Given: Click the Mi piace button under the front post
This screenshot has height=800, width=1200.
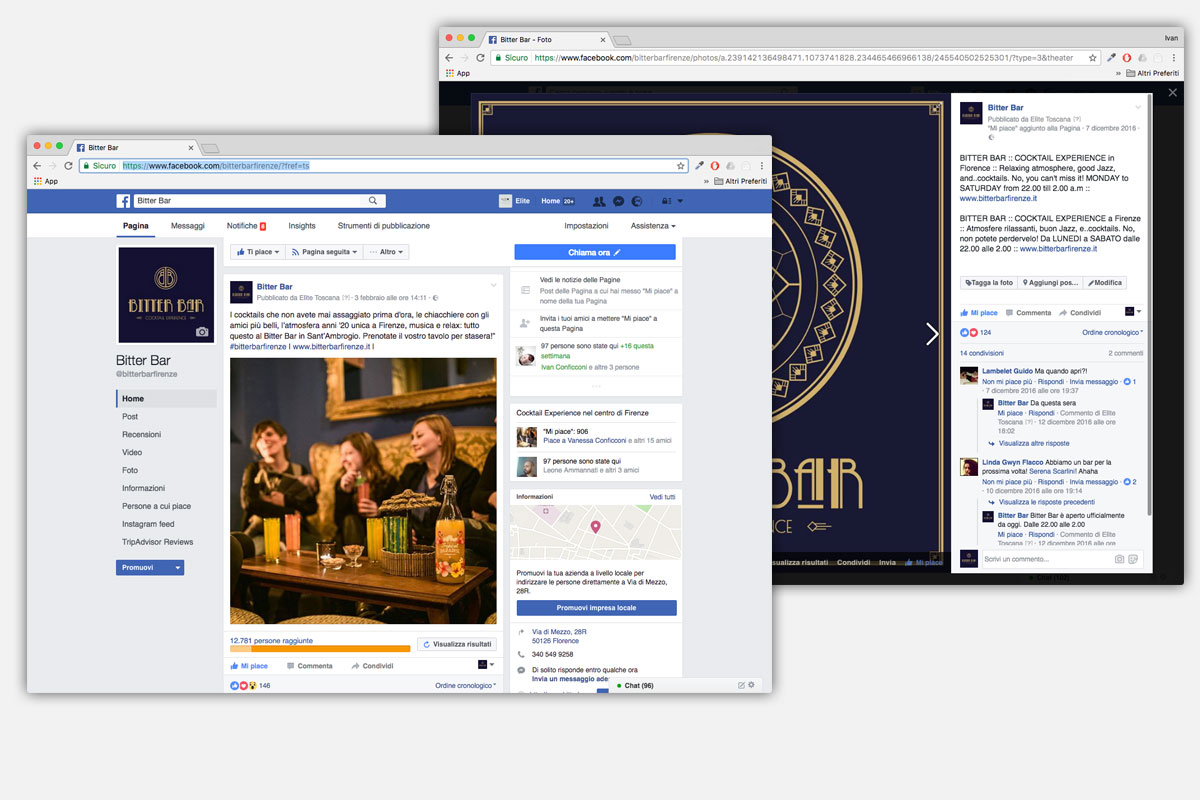Looking at the screenshot, I should click(249, 665).
